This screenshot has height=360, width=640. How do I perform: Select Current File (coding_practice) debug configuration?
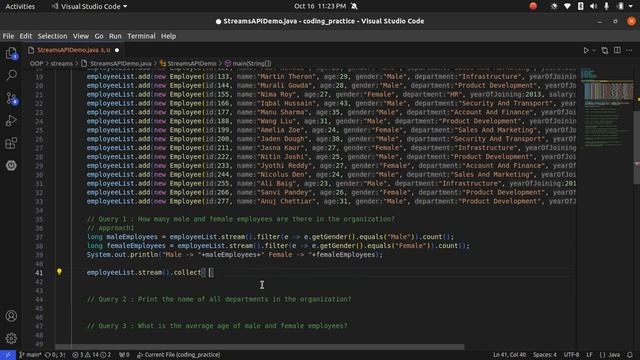(x=178, y=355)
